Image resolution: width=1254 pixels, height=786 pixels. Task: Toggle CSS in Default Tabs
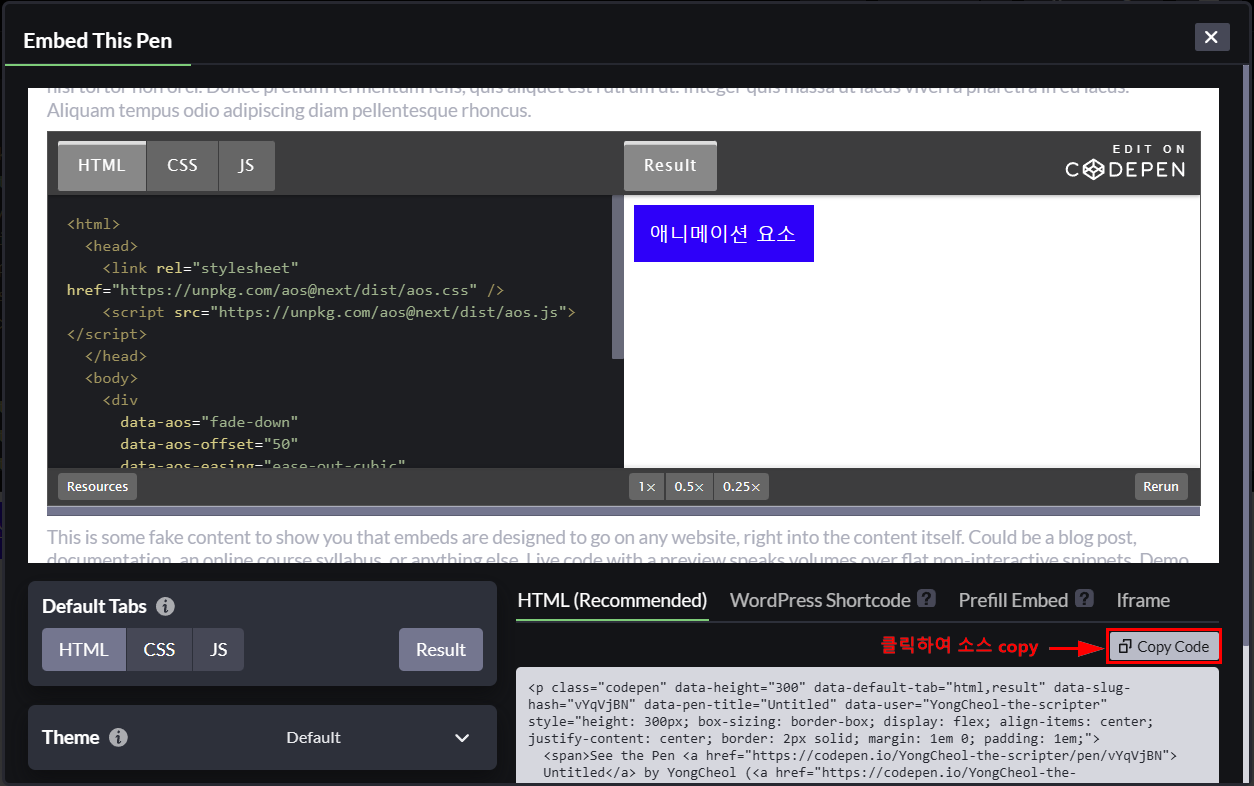pos(159,649)
